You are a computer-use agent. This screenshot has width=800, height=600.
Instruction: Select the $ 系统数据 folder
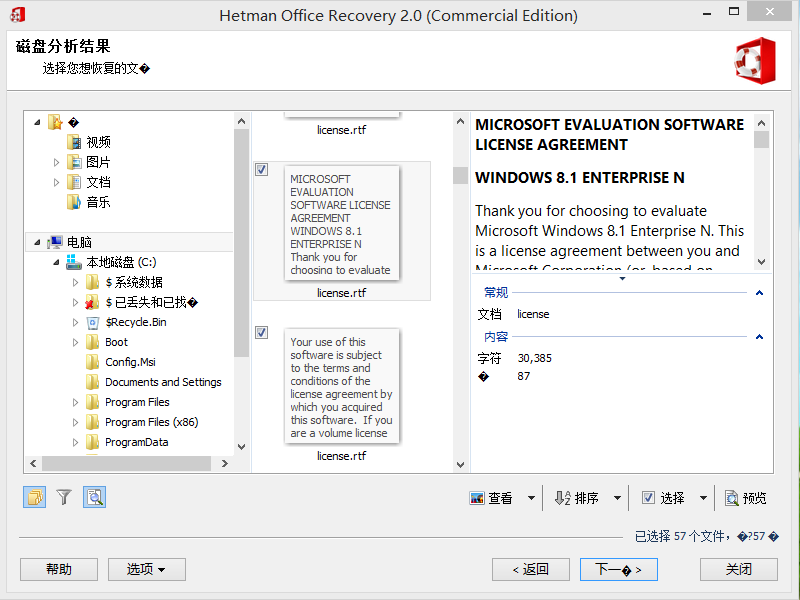(x=124, y=282)
